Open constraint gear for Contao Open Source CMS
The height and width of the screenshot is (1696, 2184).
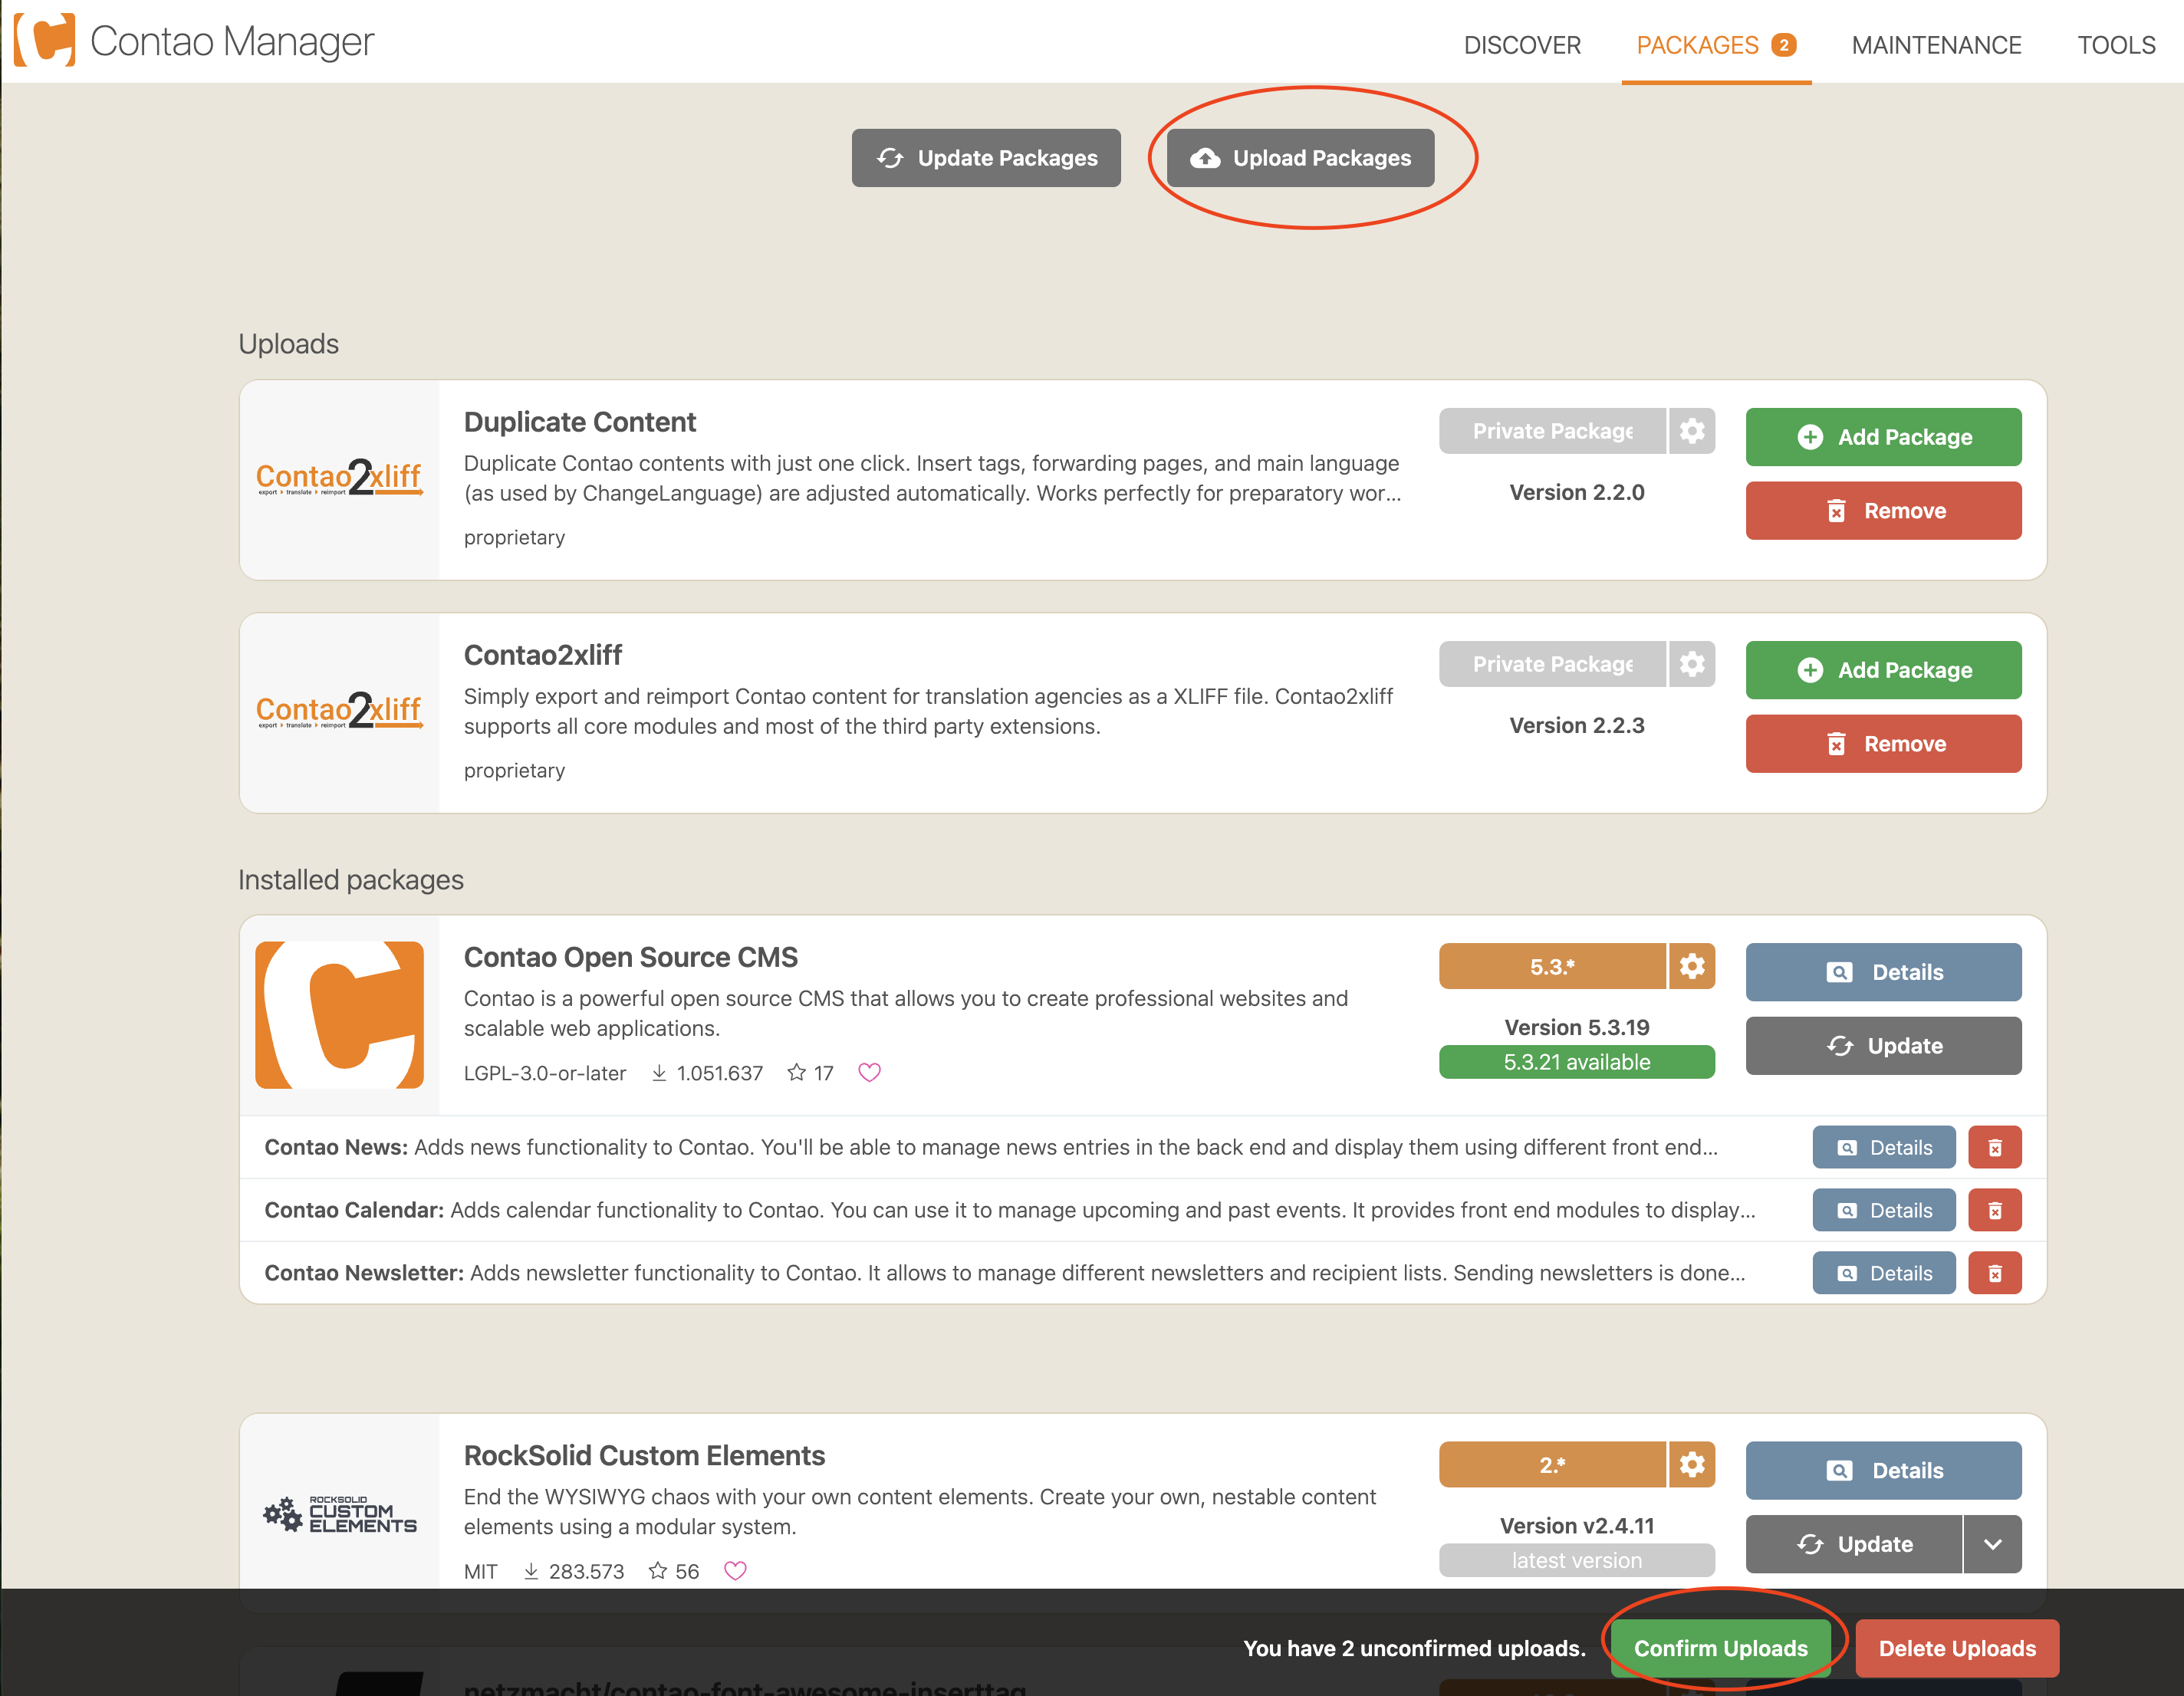[x=1691, y=966]
